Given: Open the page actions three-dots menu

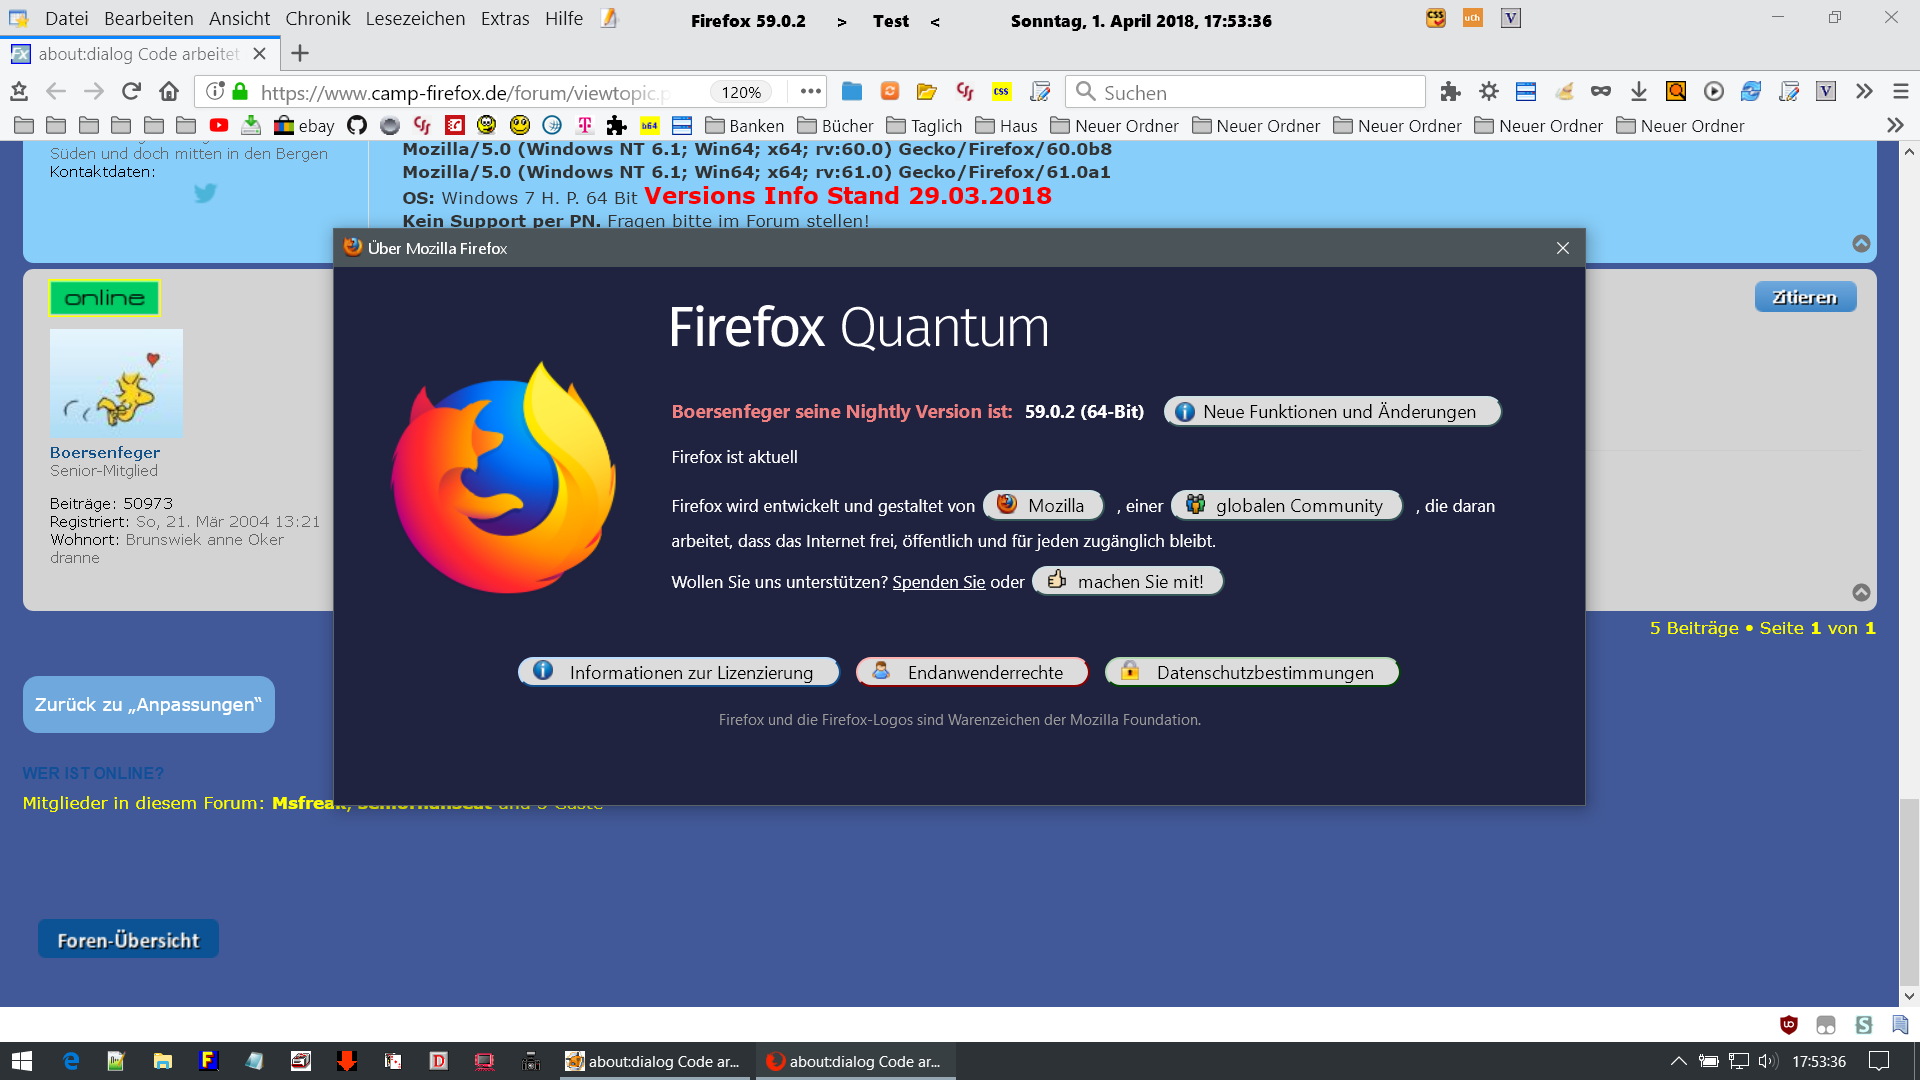Looking at the screenshot, I should pos(811,92).
